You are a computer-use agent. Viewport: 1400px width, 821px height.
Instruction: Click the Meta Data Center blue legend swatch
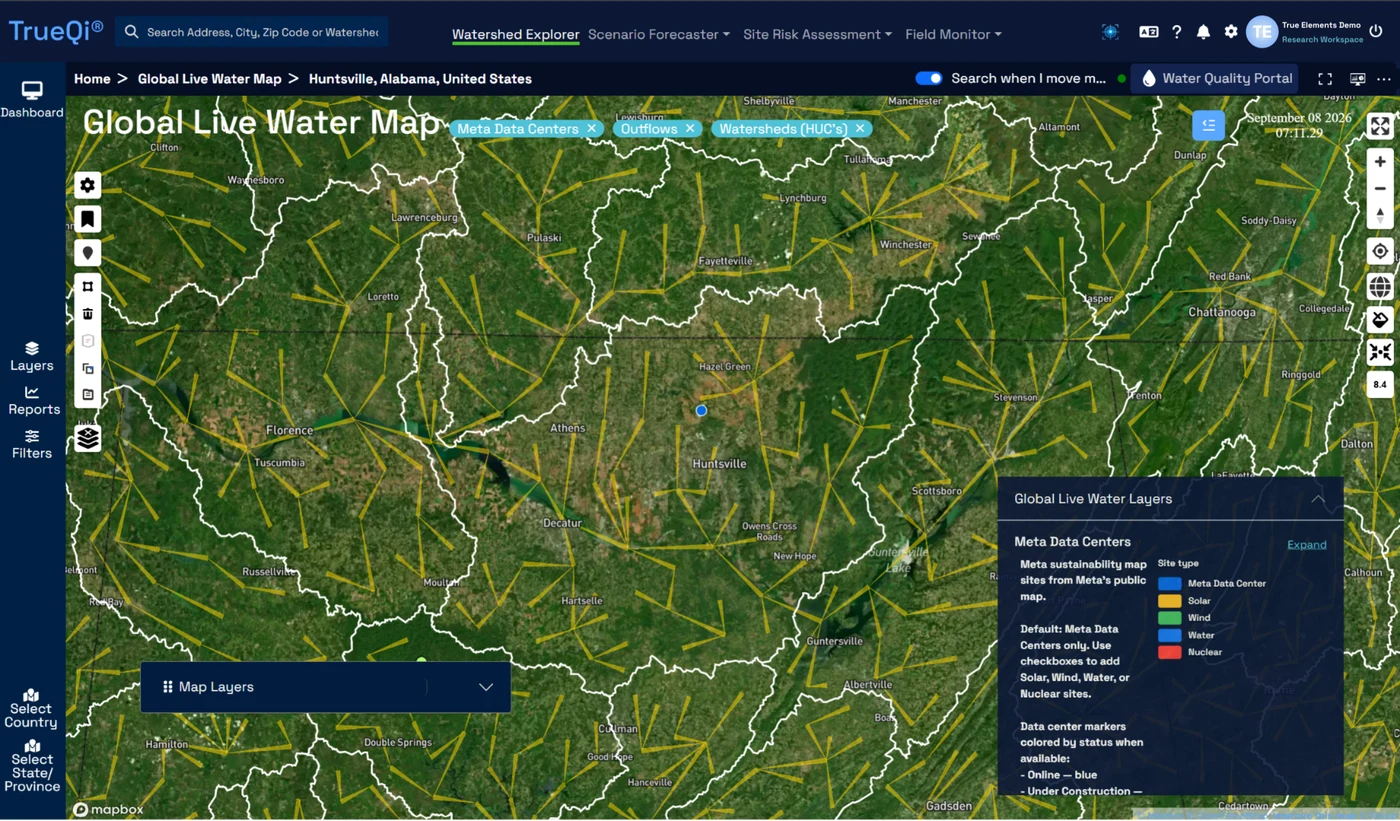point(1169,584)
